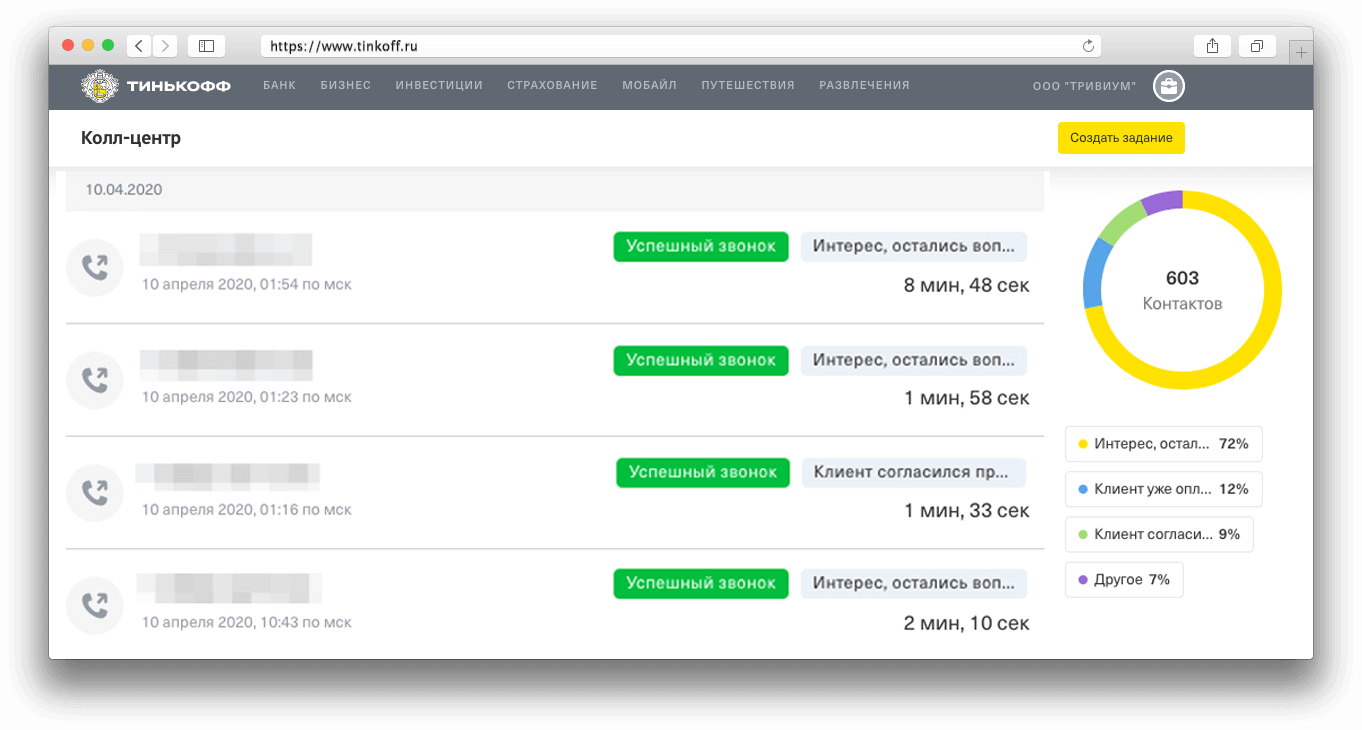Click the blurred caller name of the 01:16 call
Screen dimensions: 1362x730
[228, 475]
